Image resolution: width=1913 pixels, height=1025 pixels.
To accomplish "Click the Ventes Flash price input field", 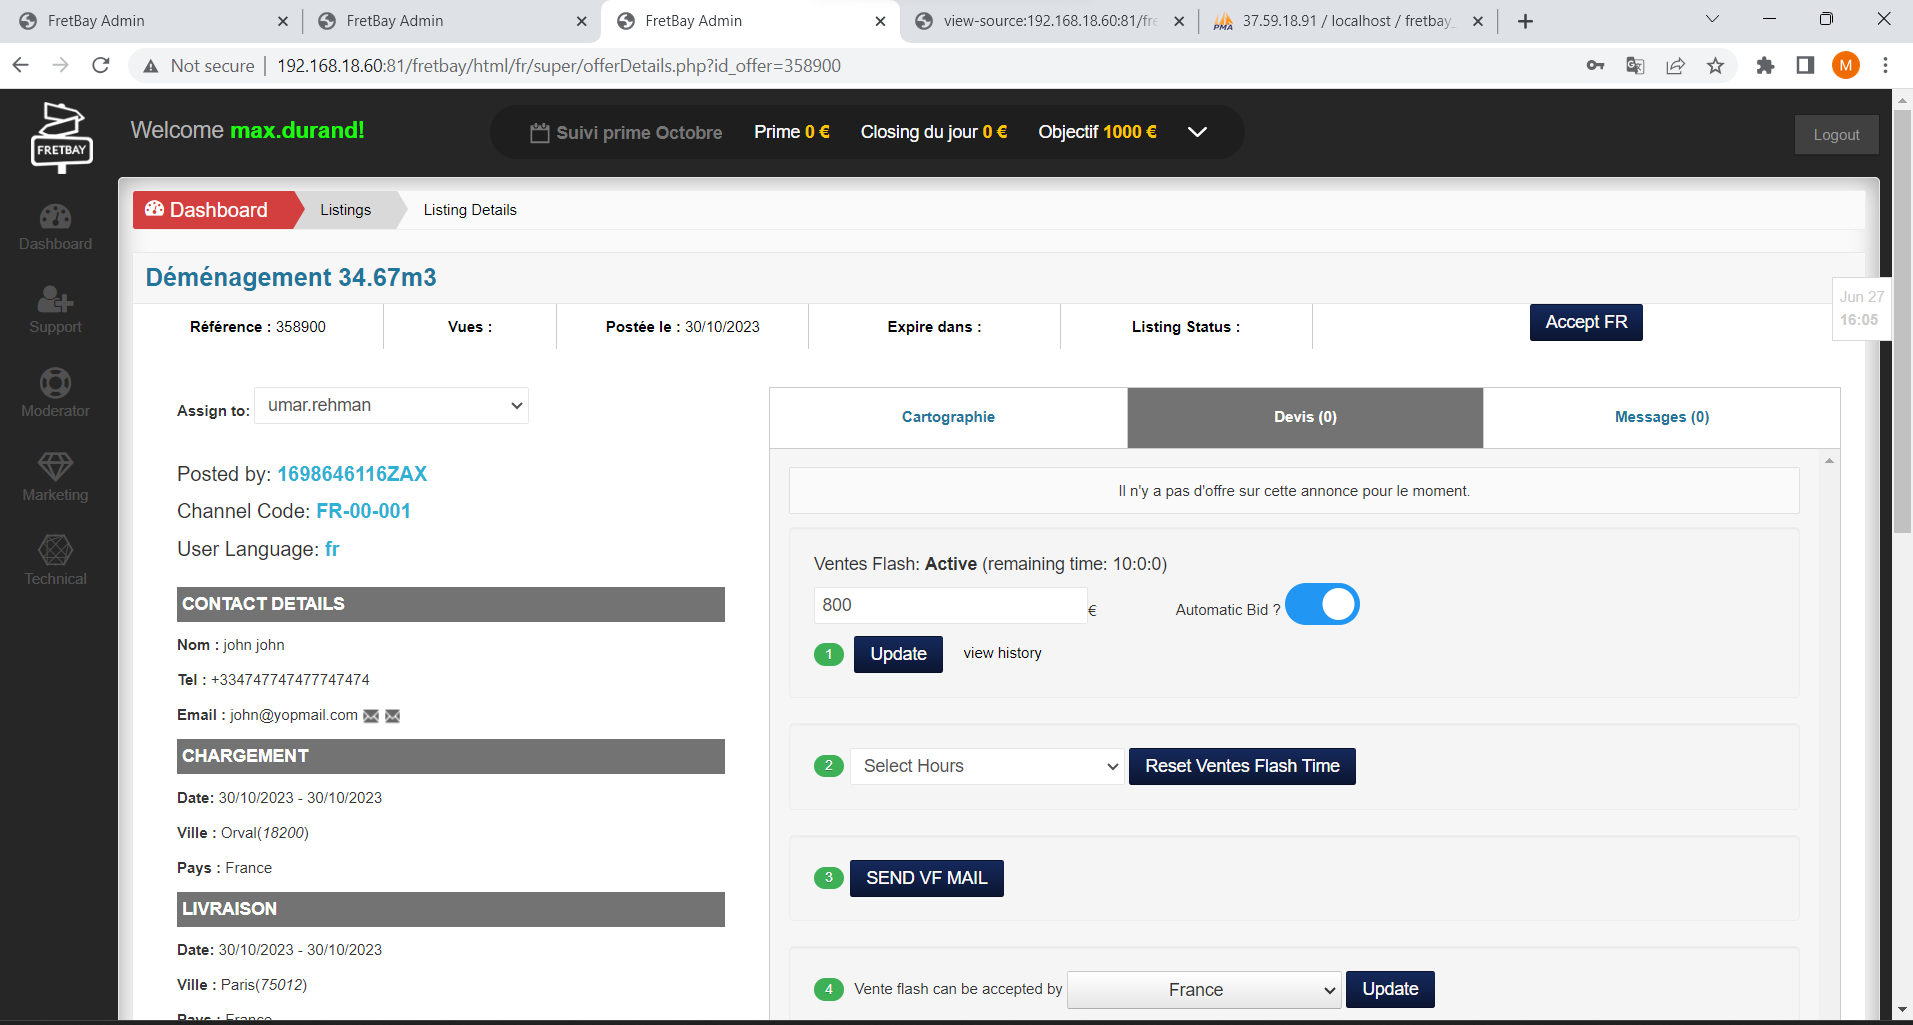I will click(x=949, y=606).
